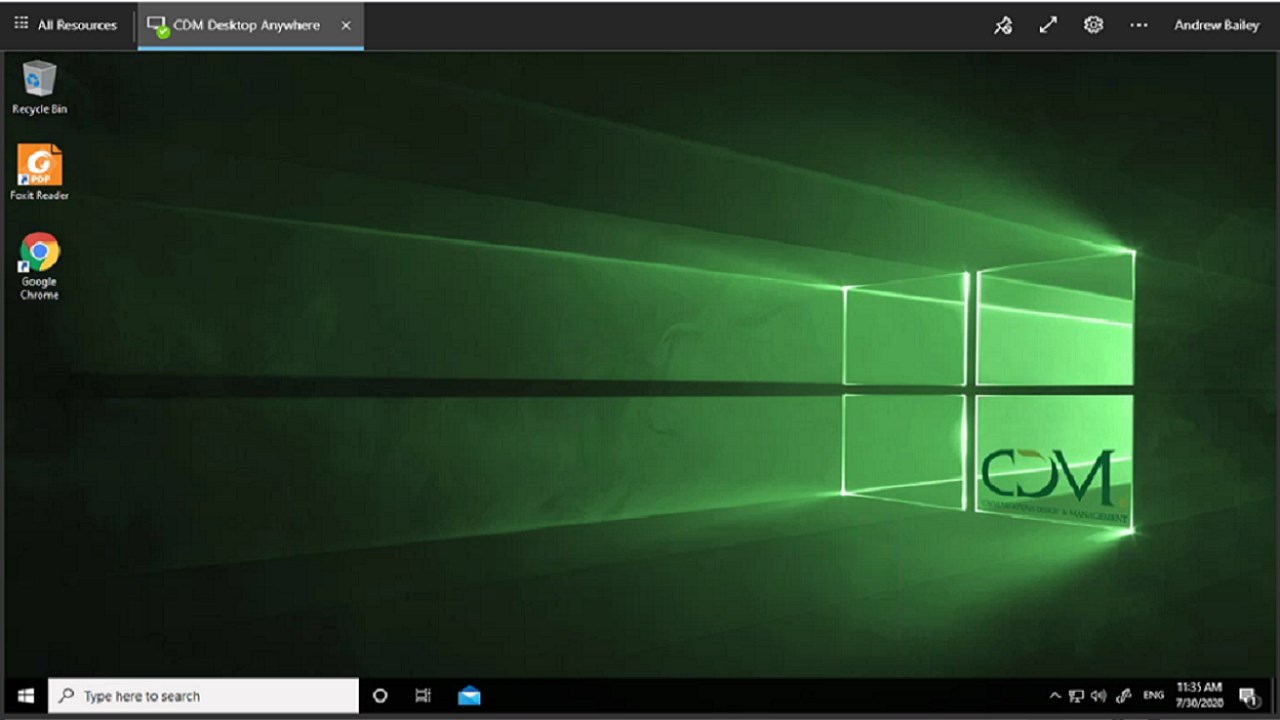
Task: Change the ENG input language indicator
Action: point(1153,696)
